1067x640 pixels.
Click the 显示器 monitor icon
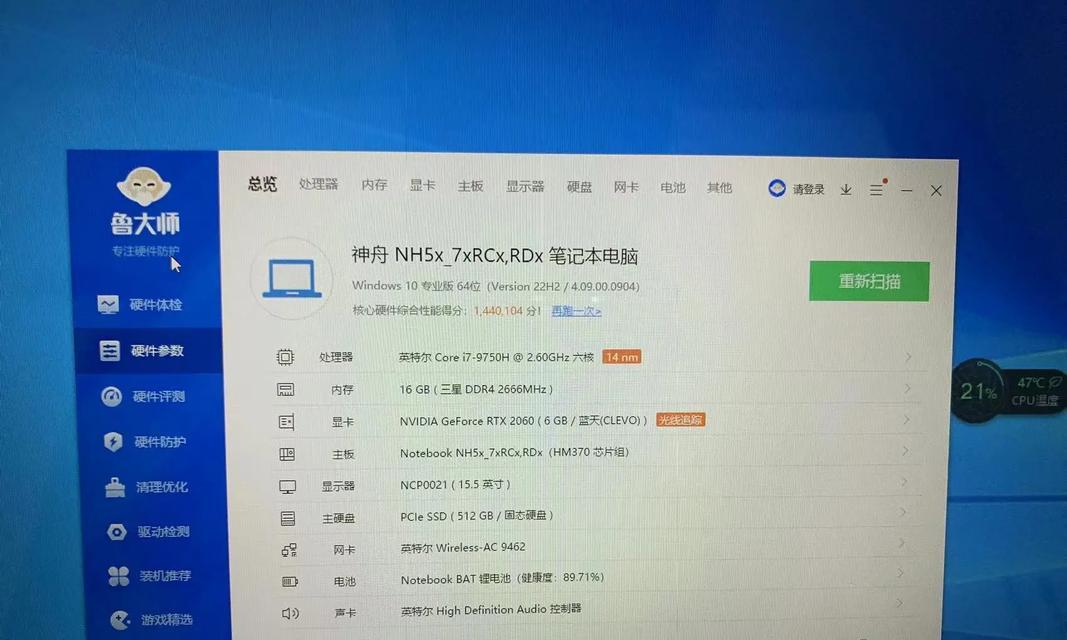tap(287, 487)
